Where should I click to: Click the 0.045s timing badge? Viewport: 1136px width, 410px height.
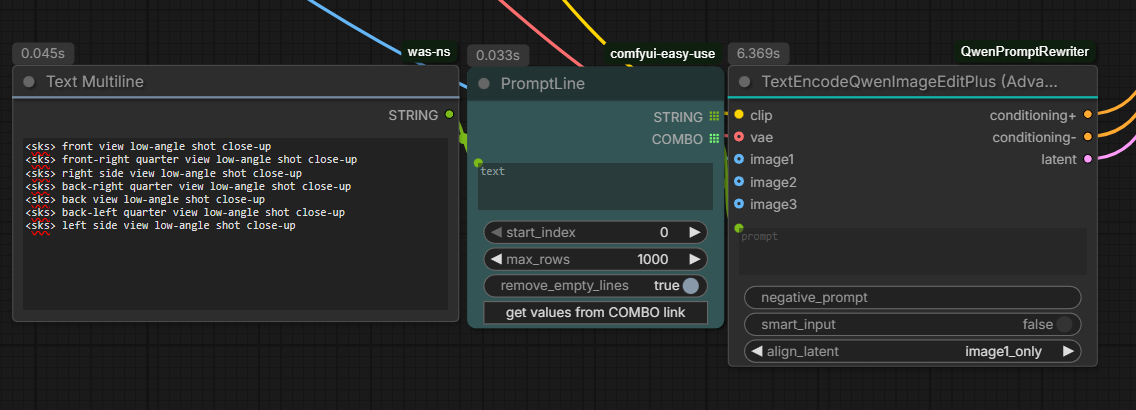coord(43,54)
